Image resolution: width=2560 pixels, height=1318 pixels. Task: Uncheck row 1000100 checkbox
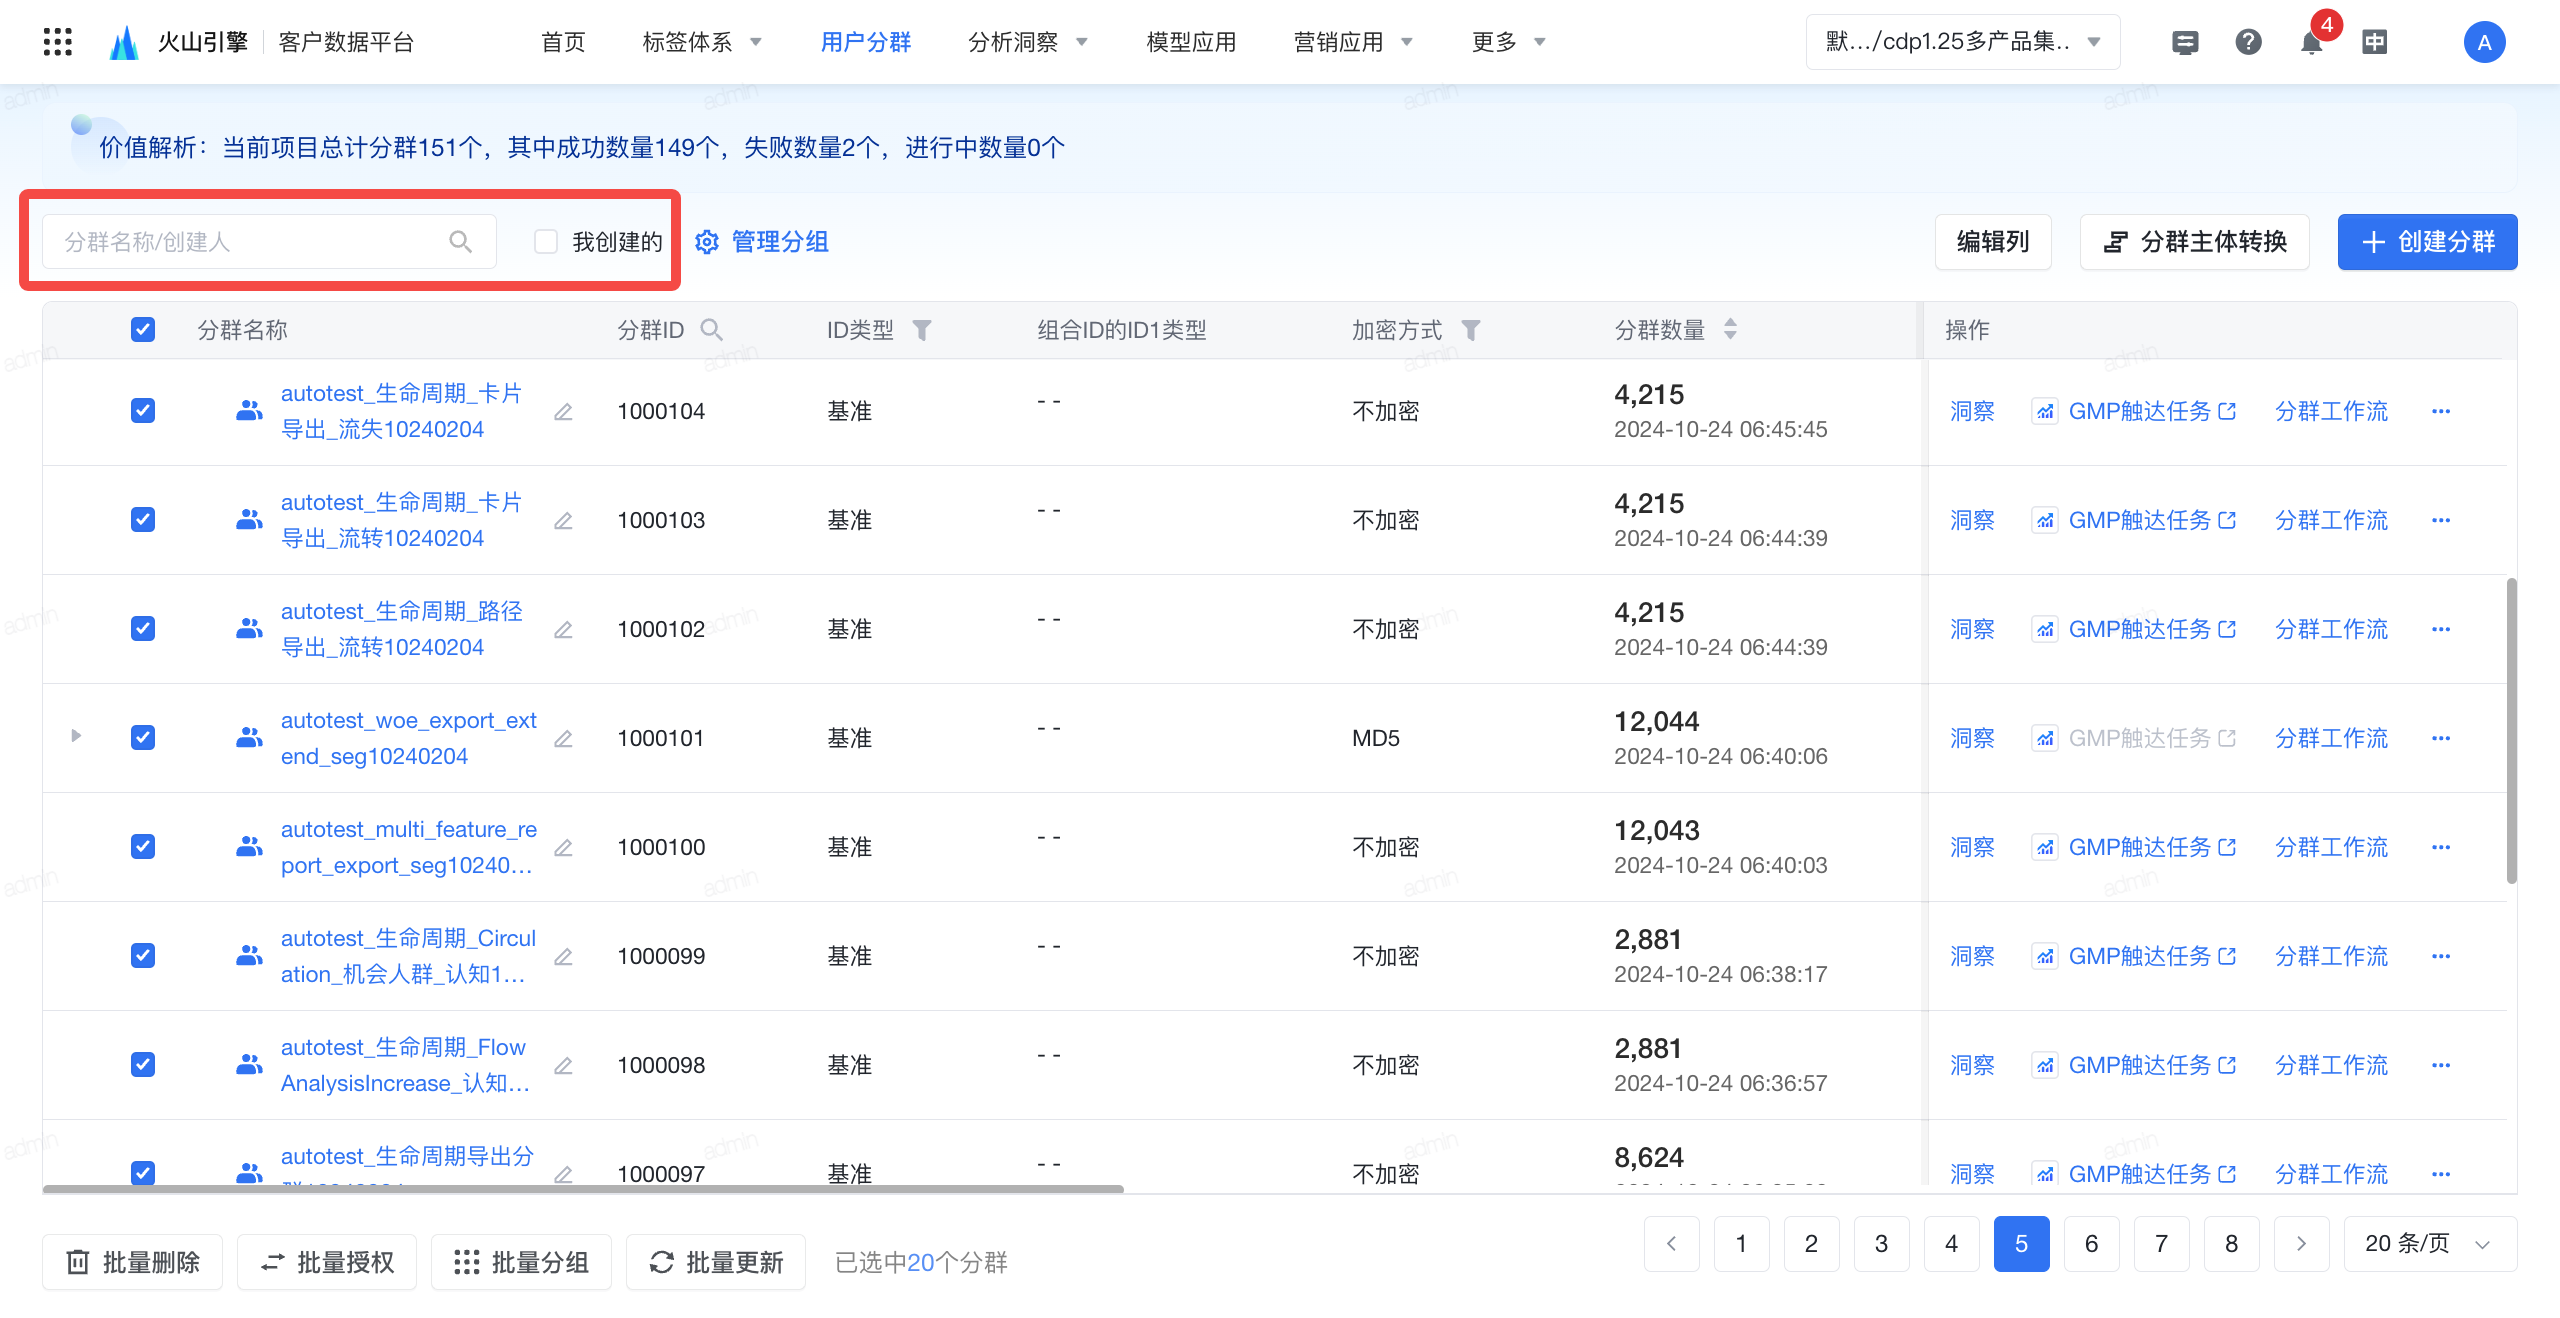[143, 847]
